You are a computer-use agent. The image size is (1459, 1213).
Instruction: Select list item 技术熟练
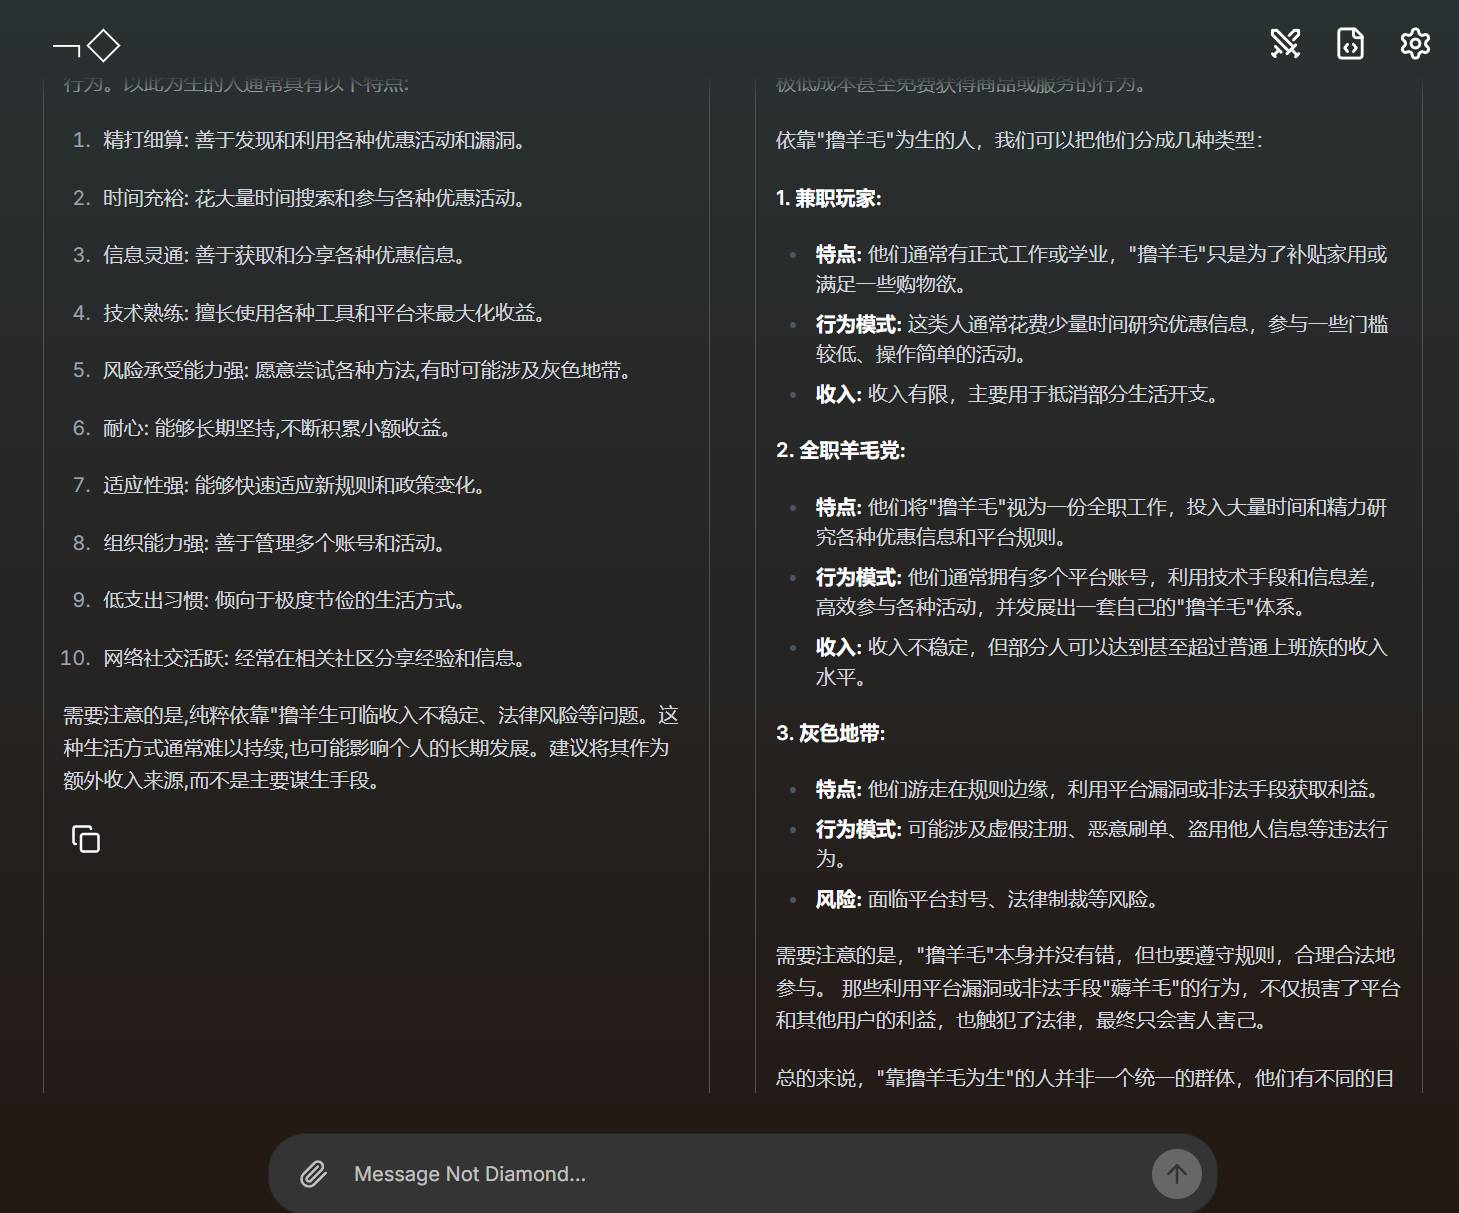[x=326, y=313]
